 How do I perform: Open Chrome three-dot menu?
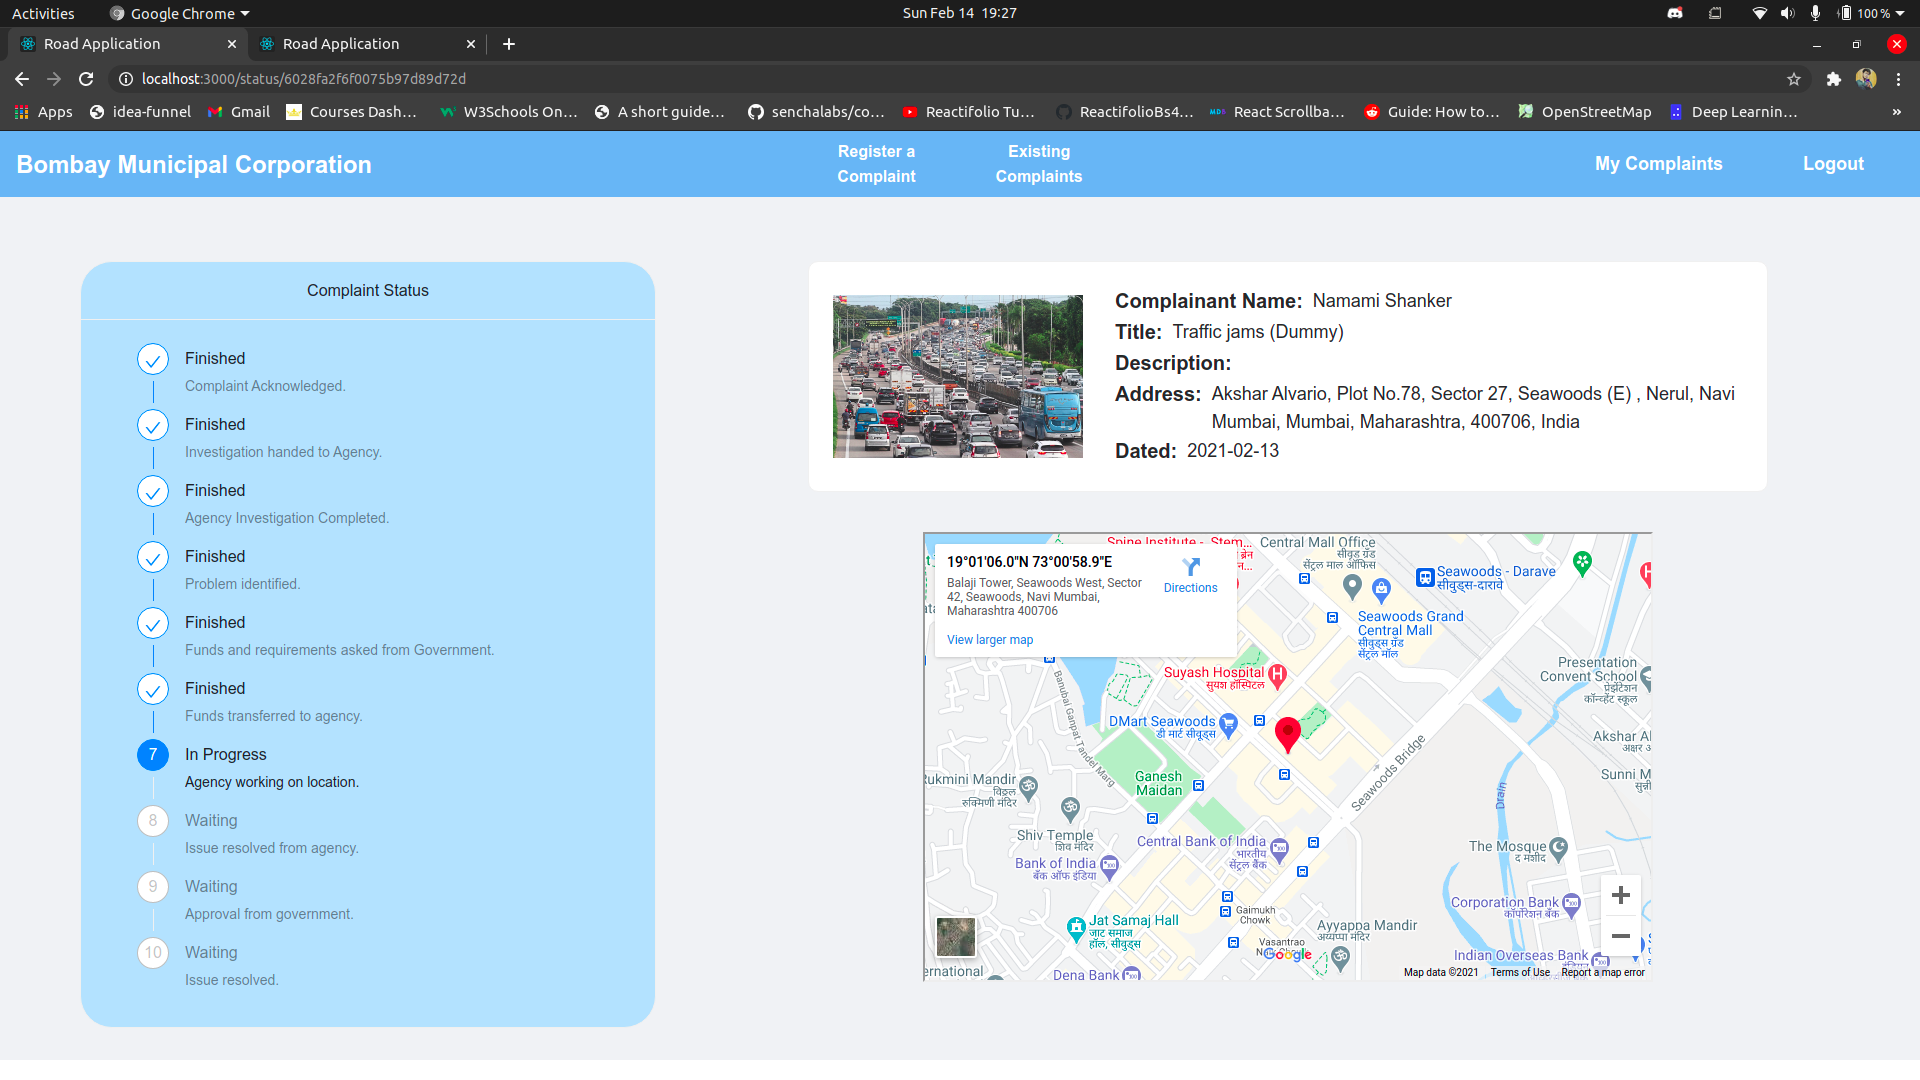click(1898, 79)
